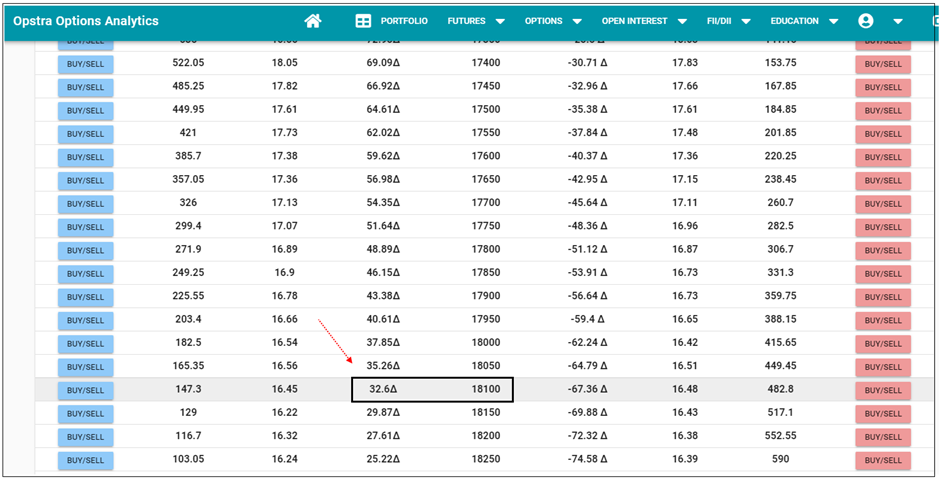This screenshot has width=940, height=482.
Task: Click the caret arrow beside the account icon
Action: pyautogui.click(x=897, y=21)
